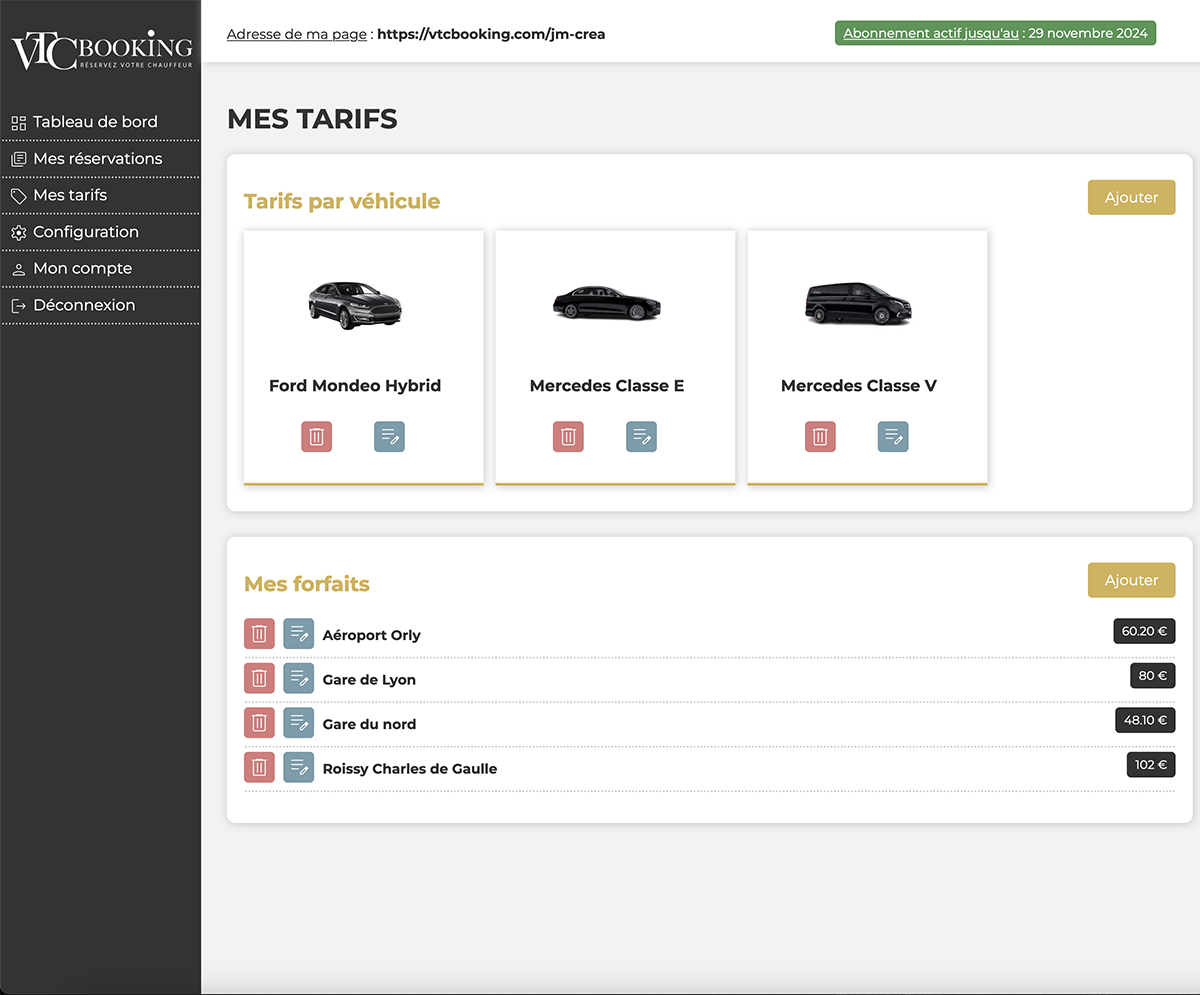1200x995 pixels.
Task: Delete the Aéroport Orly forfait
Action: [259, 634]
